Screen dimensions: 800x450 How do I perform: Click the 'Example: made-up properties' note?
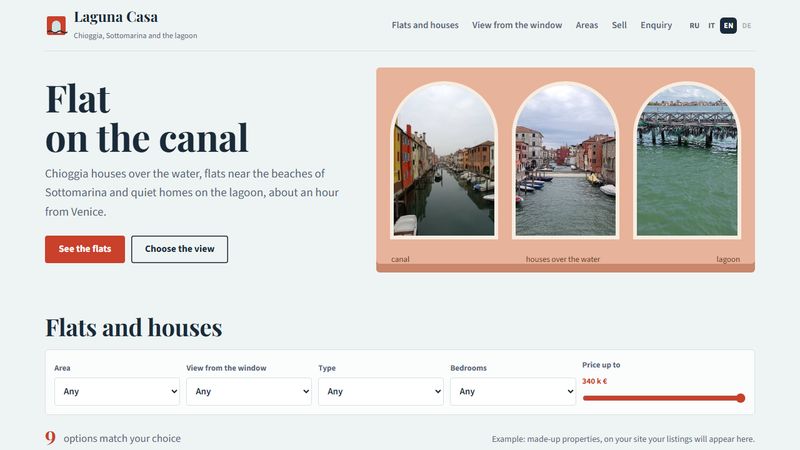point(623,439)
